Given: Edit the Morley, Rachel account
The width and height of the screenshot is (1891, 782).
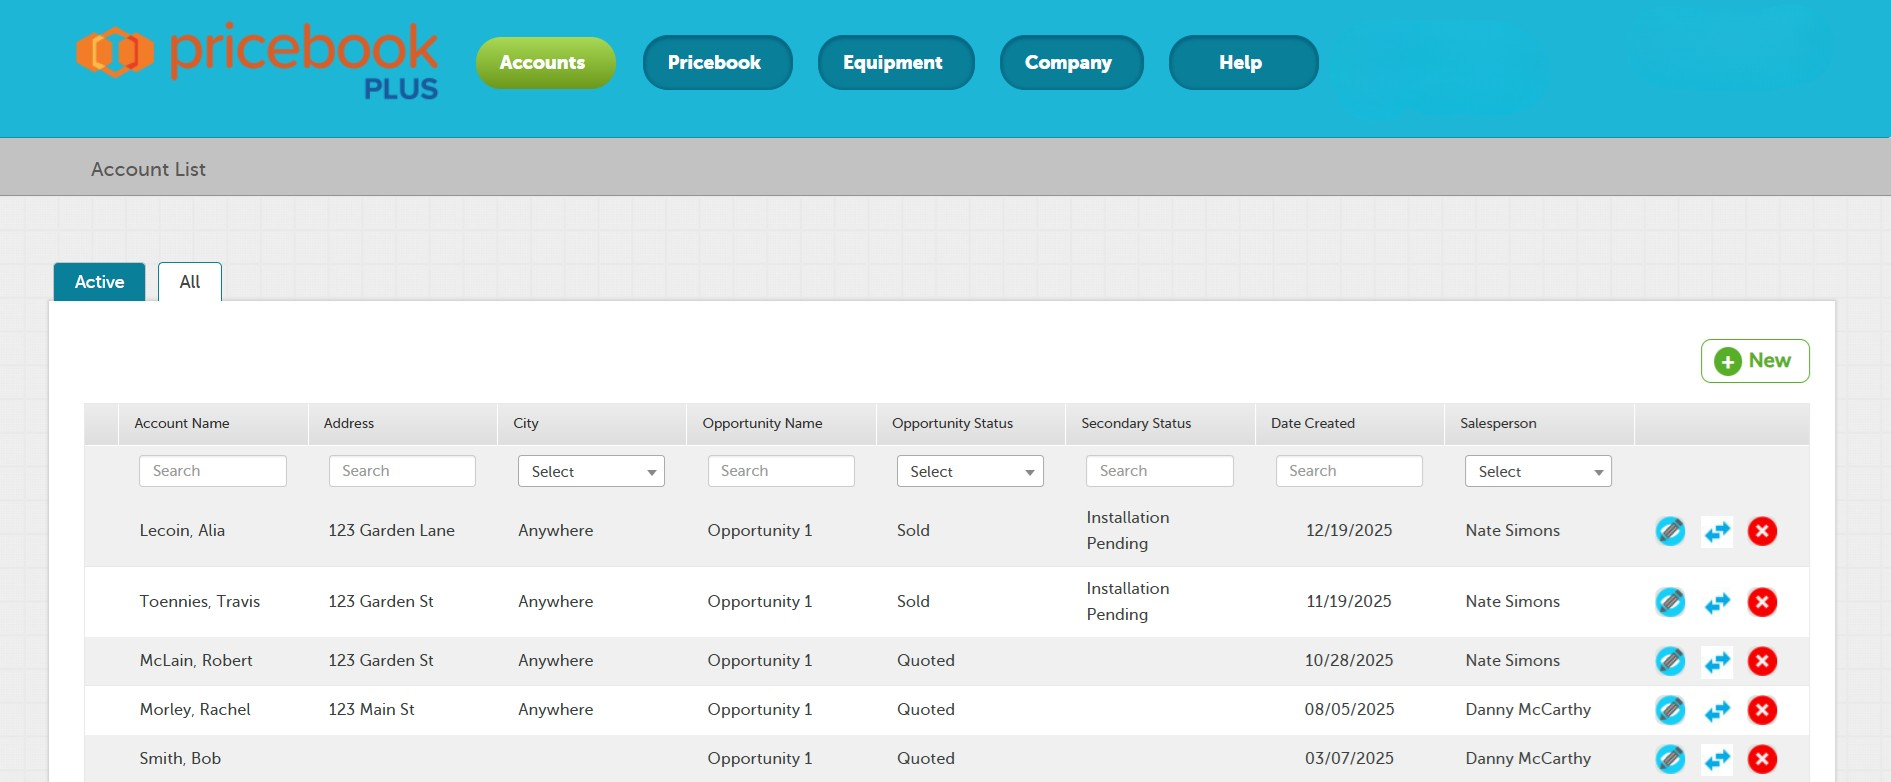Looking at the screenshot, I should tap(1669, 710).
